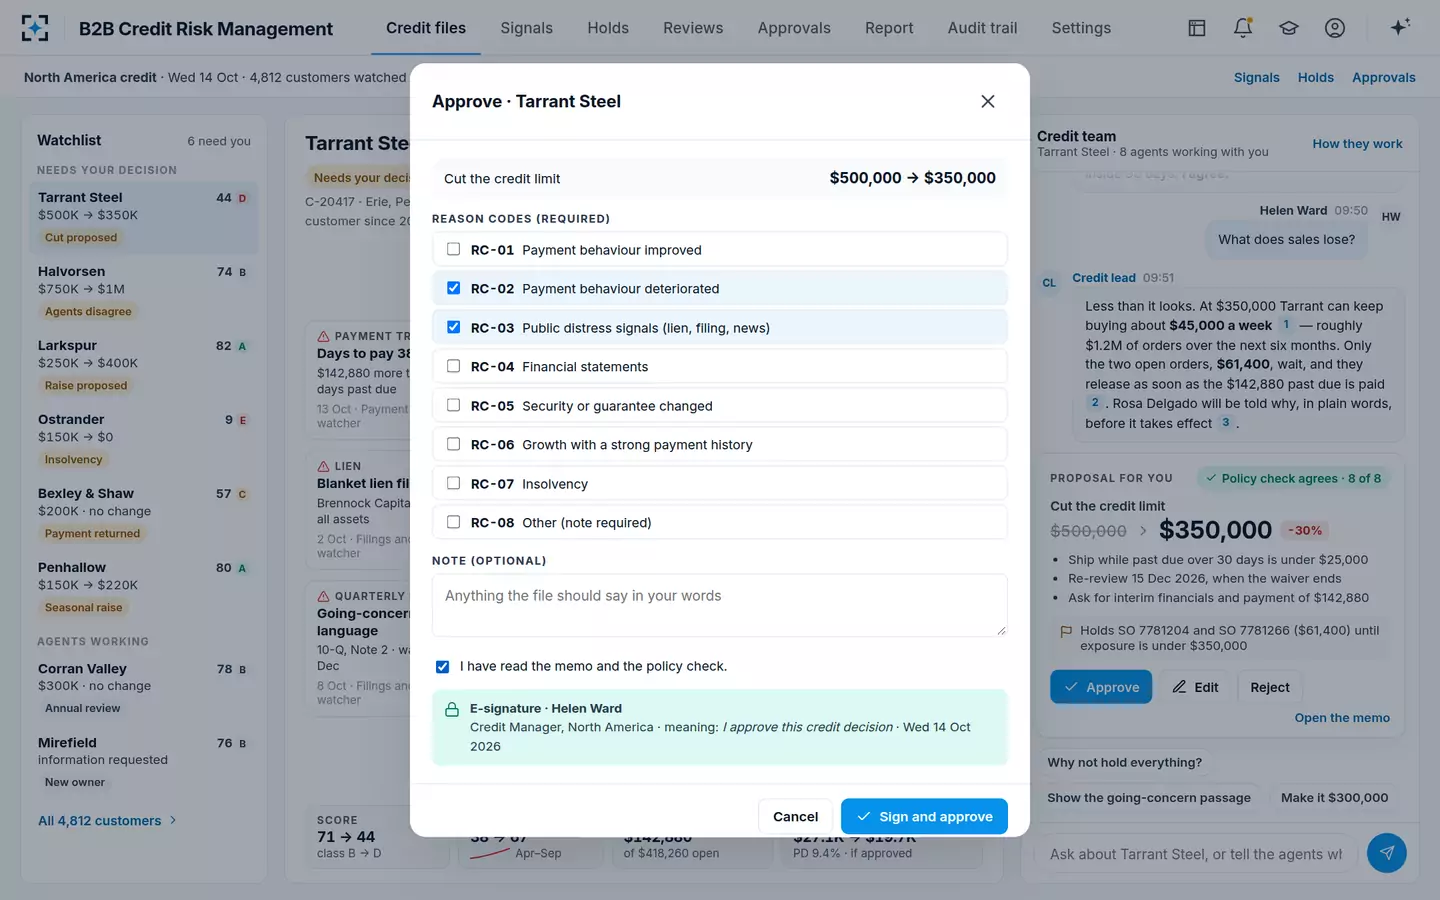This screenshot has height=900, width=1440.
Task: Click citation marker 1 in Credit lead message
Action: pos(1286,325)
